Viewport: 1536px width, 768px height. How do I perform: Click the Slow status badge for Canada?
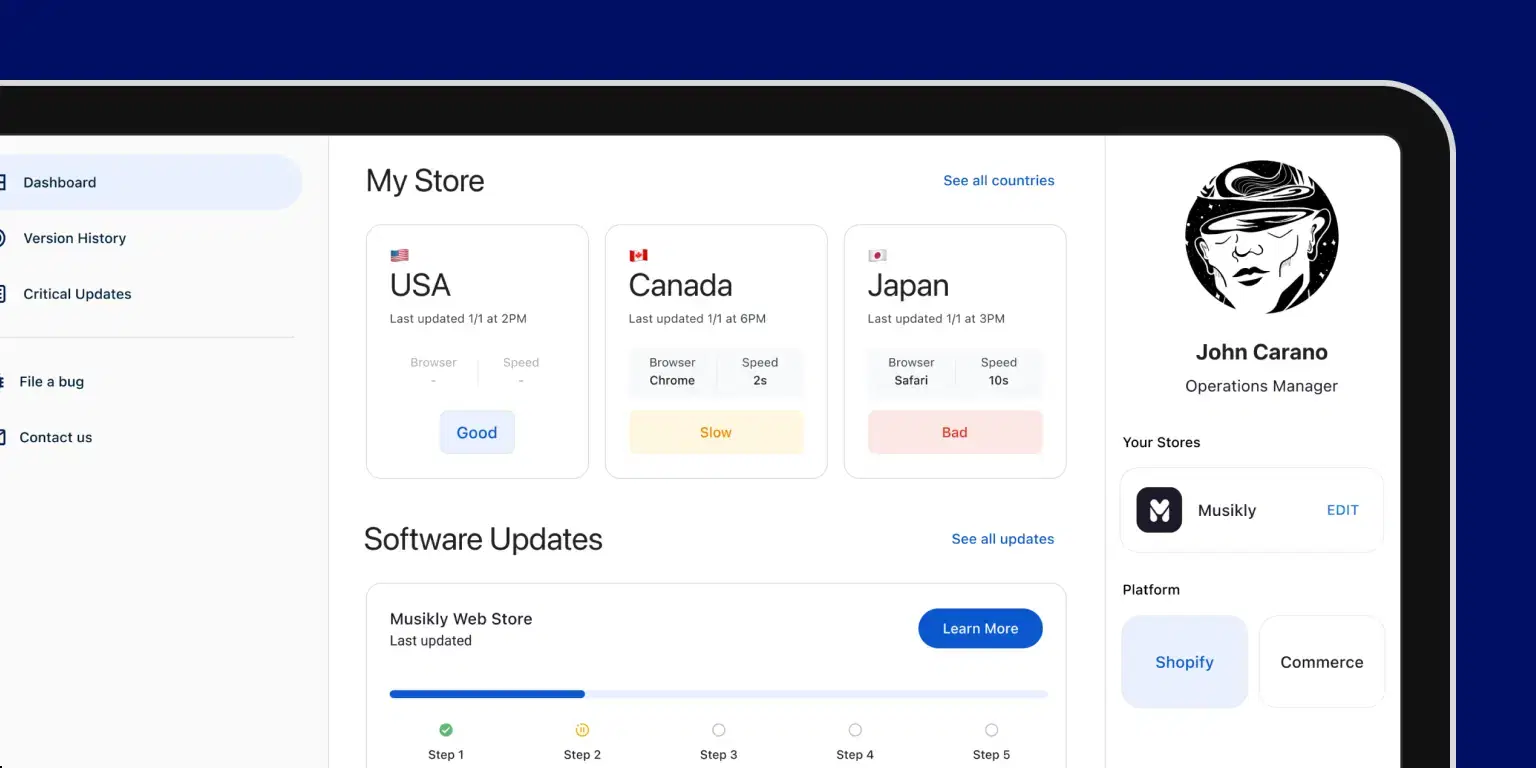pyautogui.click(x=716, y=433)
